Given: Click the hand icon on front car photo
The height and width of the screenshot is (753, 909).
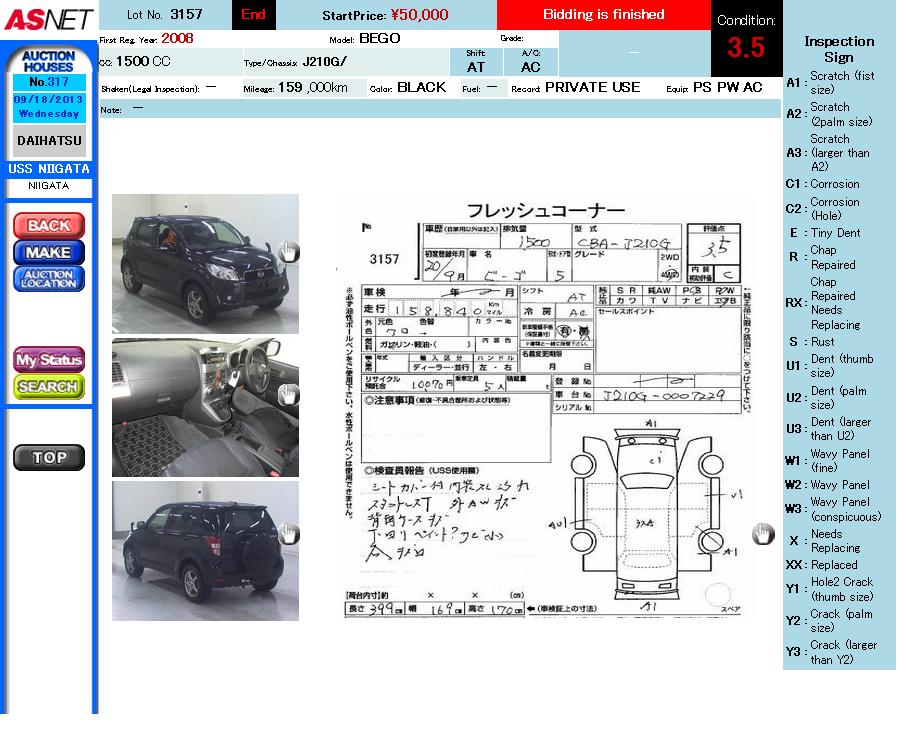Looking at the screenshot, I should [x=287, y=252].
